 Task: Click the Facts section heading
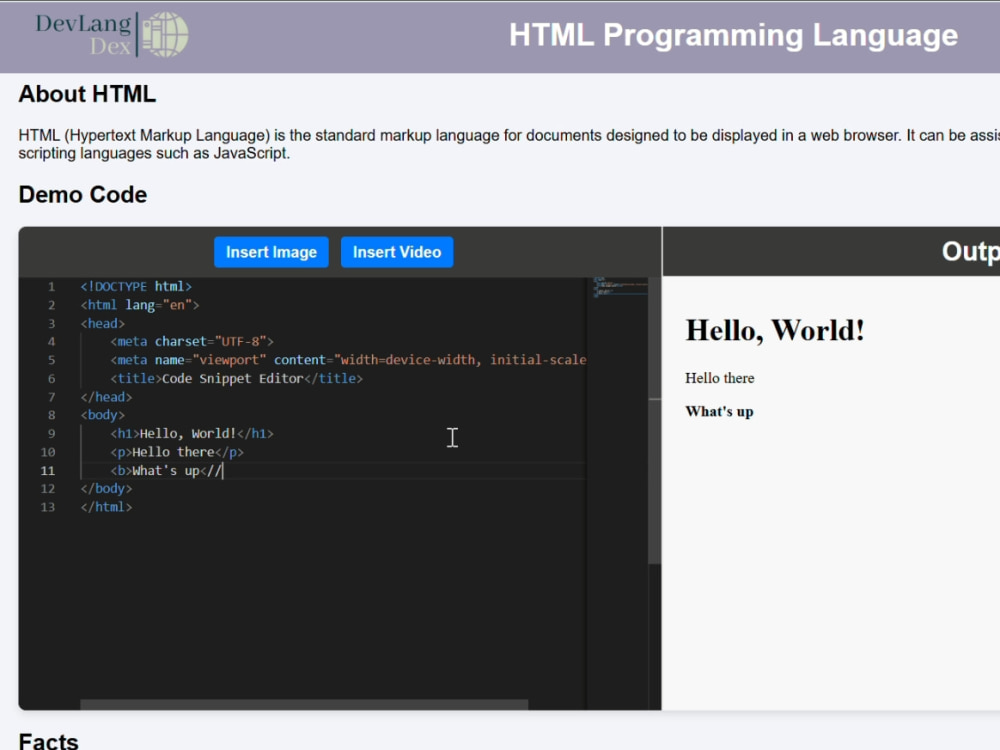coord(48,740)
